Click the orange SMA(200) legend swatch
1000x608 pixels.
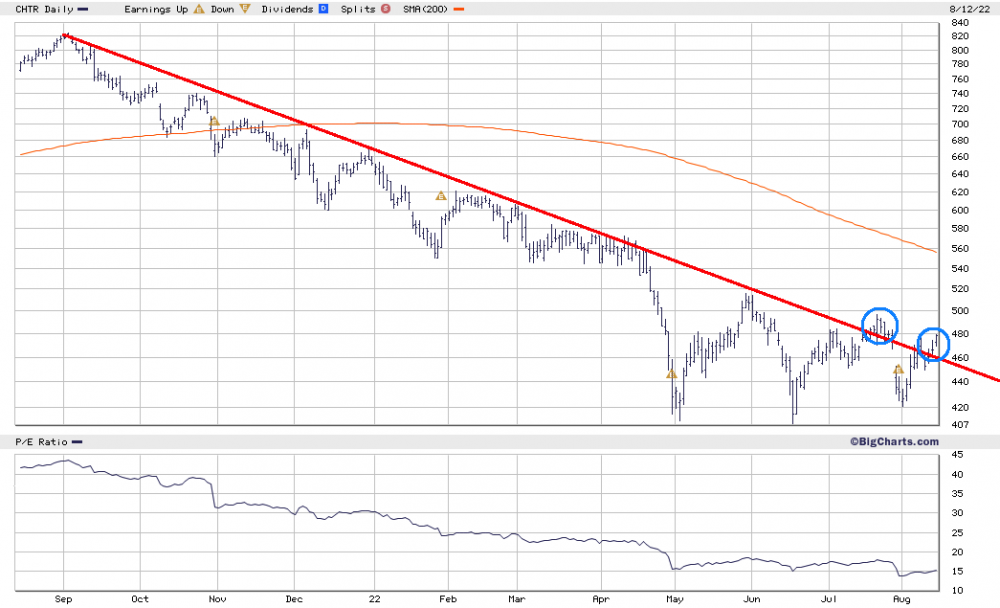[x=459, y=10]
